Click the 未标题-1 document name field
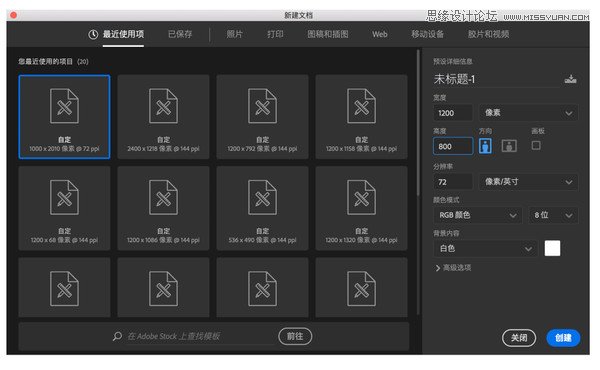600x370 pixels. tap(496, 79)
